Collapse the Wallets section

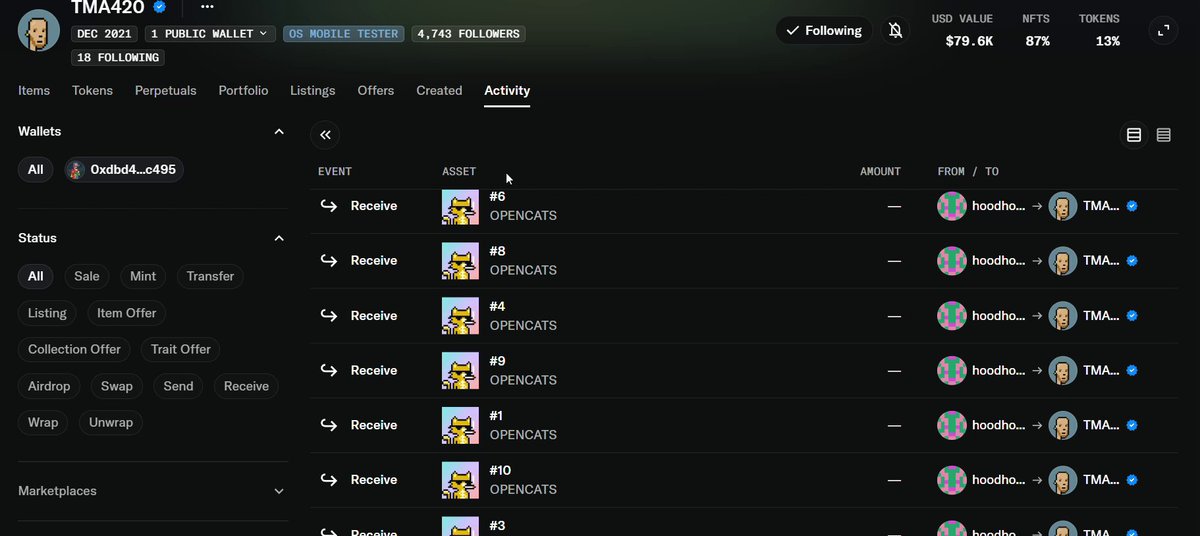(x=279, y=132)
